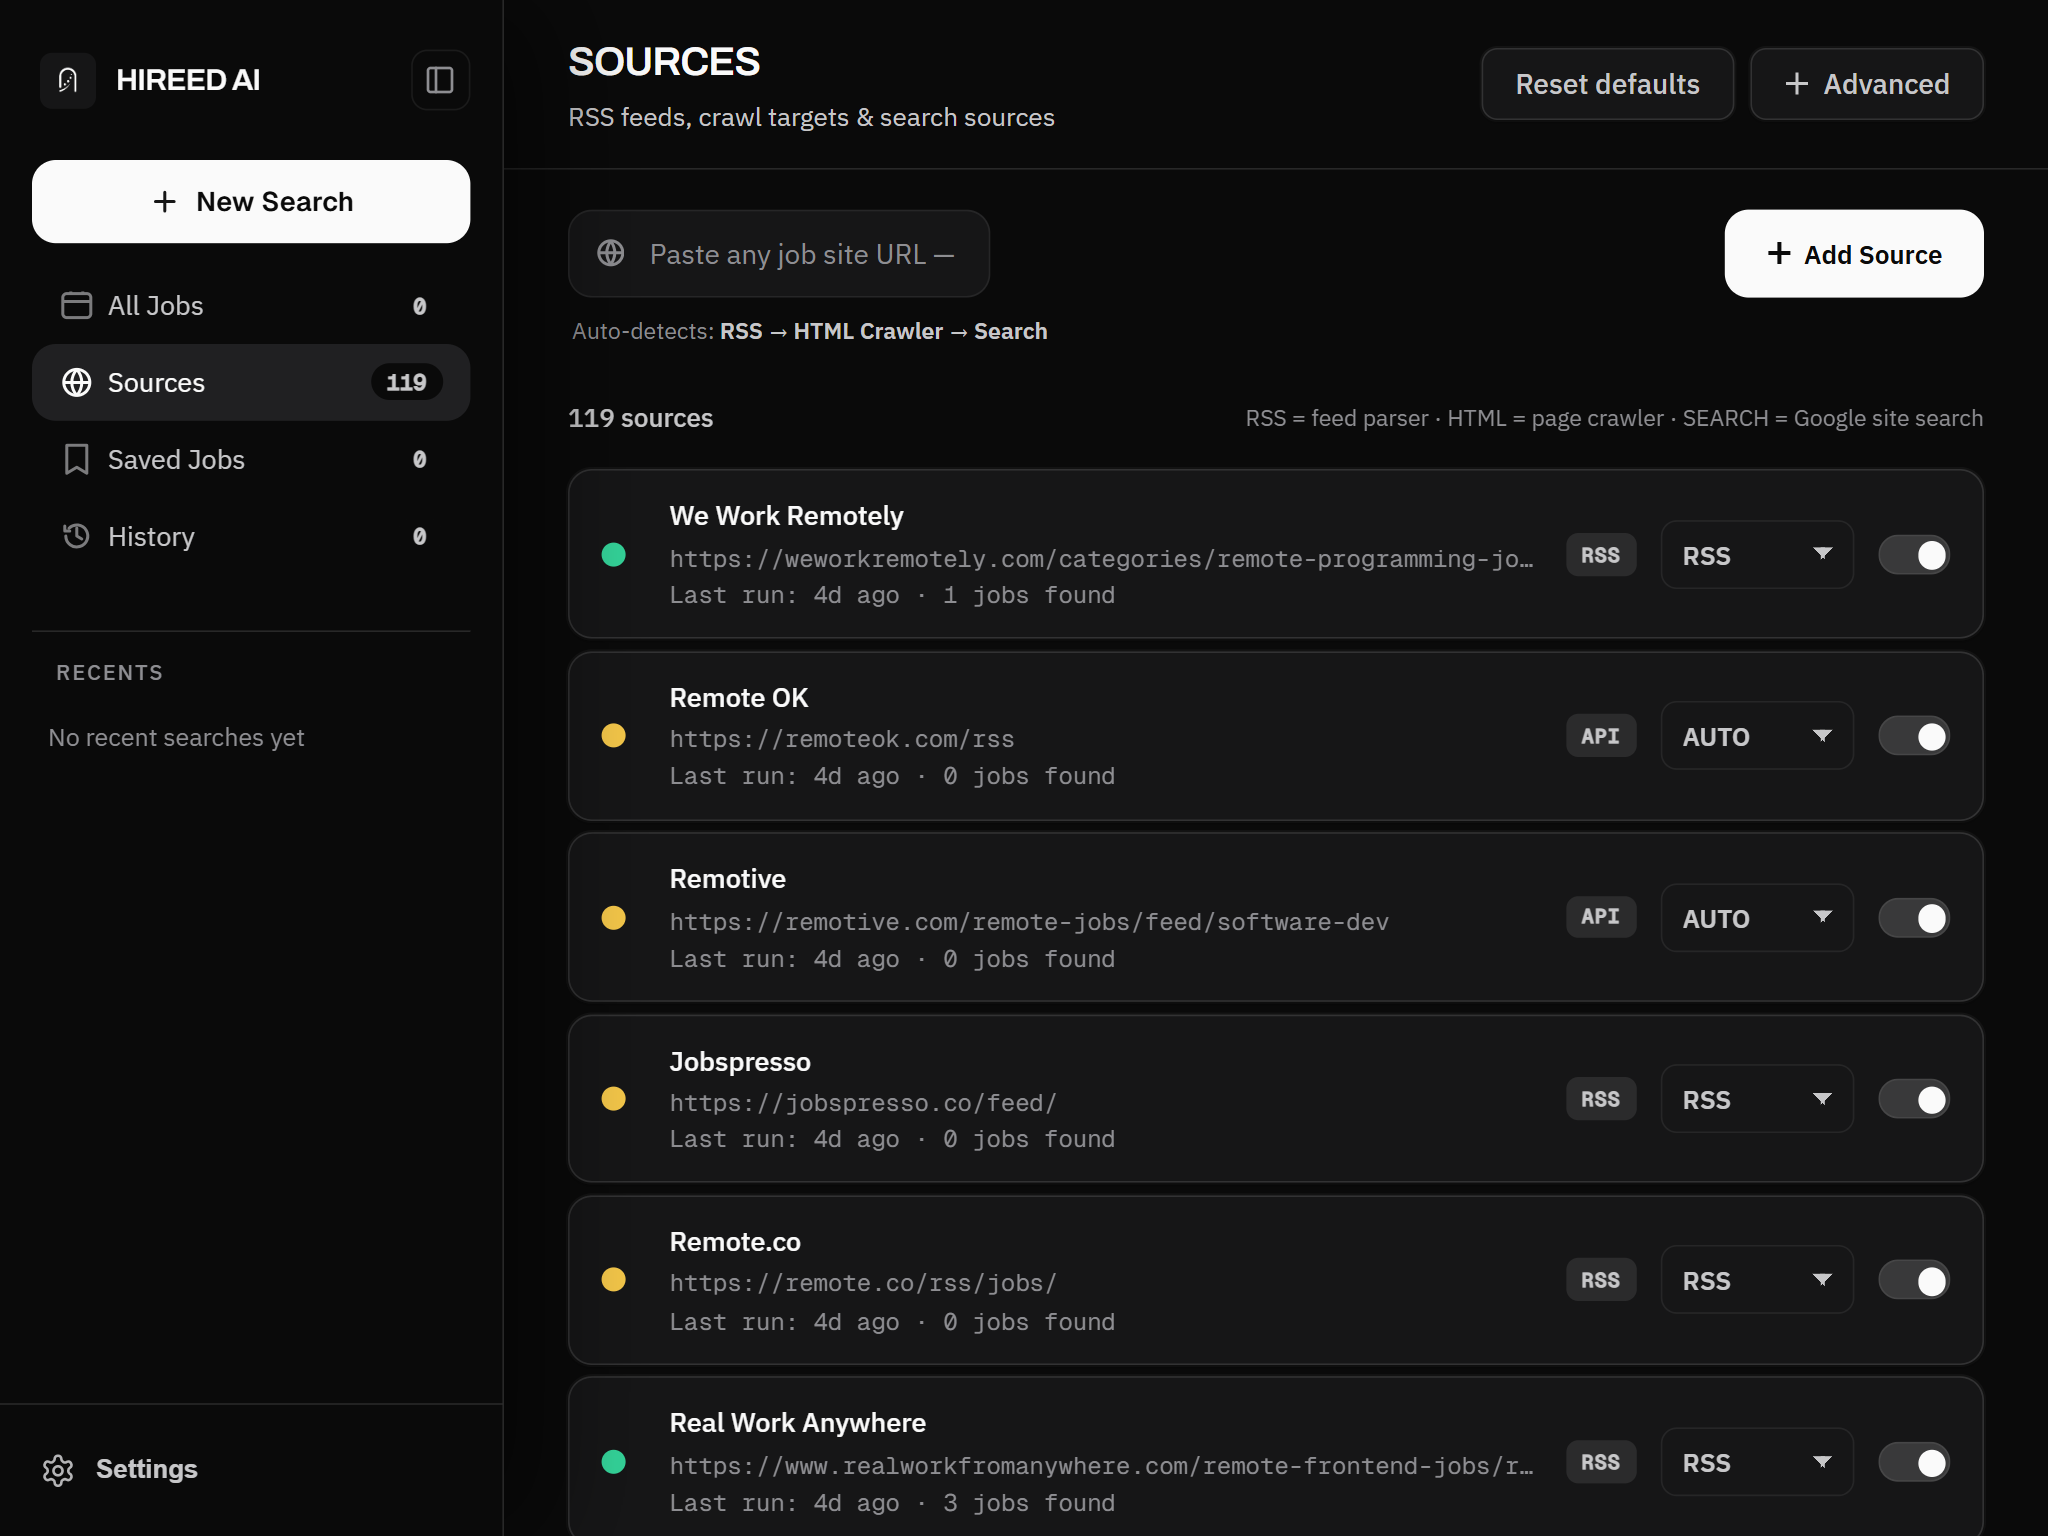This screenshot has height=1536, width=2048.
Task: Click the remotive.com feed URL text
Action: coord(1029,921)
